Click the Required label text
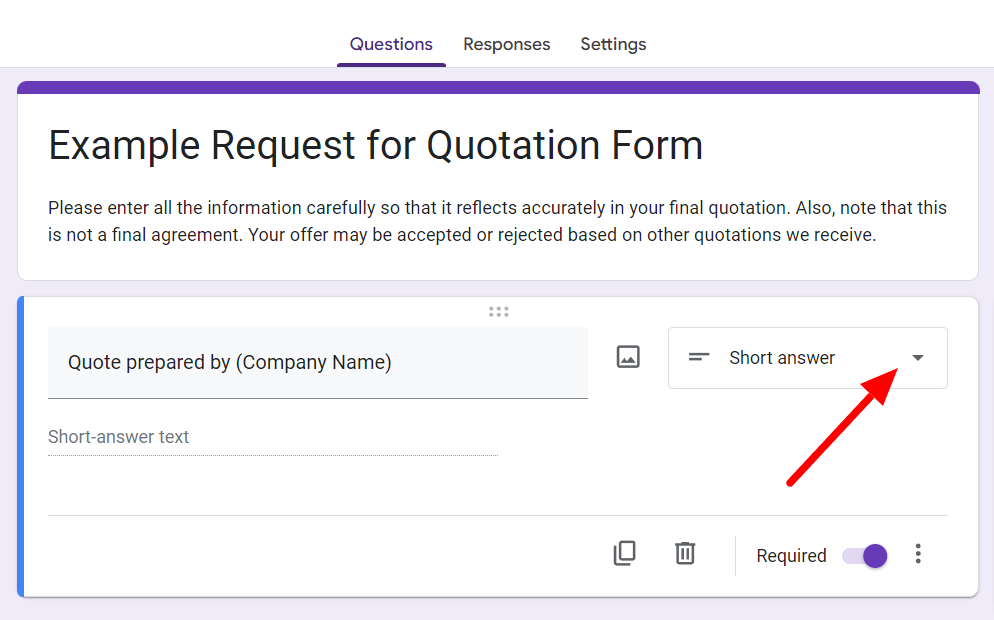Image resolution: width=994 pixels, height=620 pixels. (x=791, y=556)
